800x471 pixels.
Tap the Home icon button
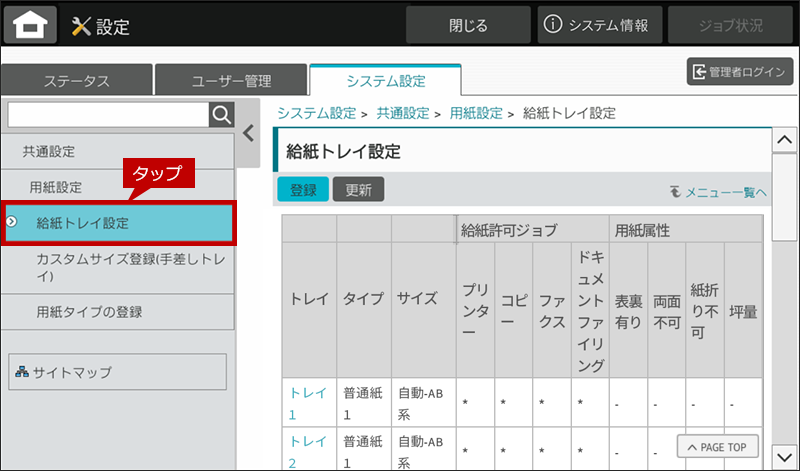click(x=29, y=26)
